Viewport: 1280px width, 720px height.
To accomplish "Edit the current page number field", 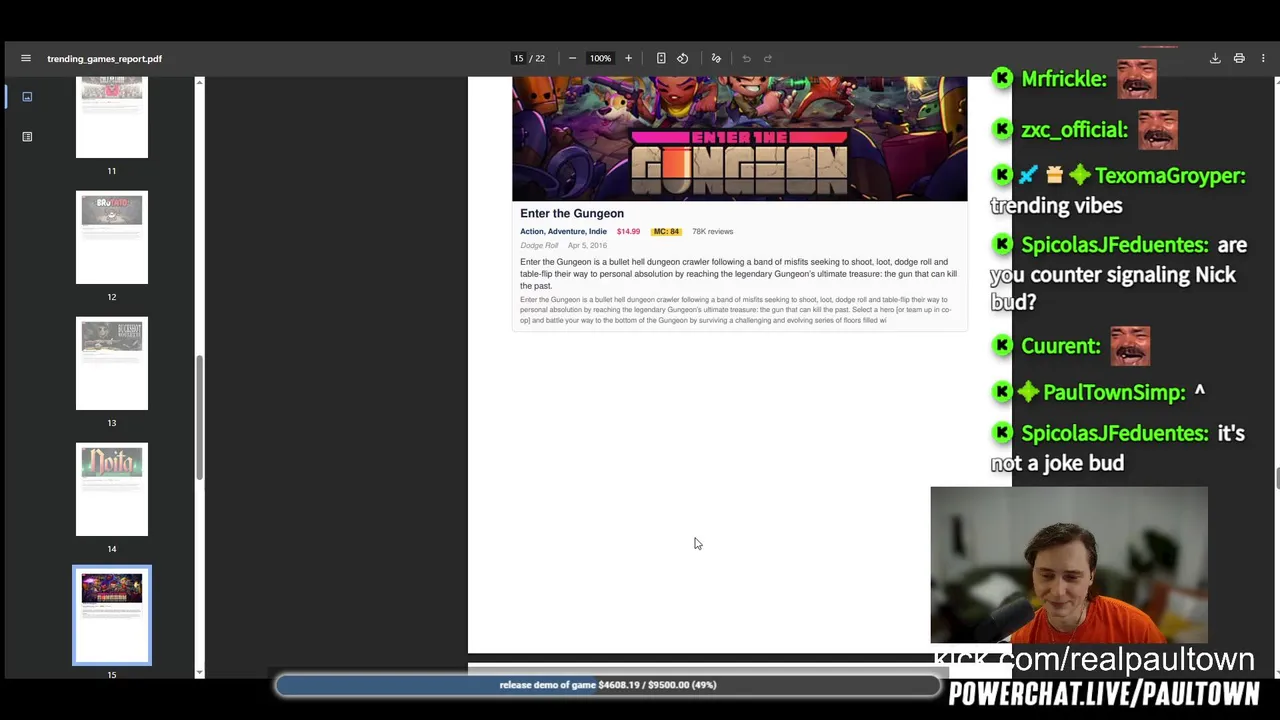I will (x=519, y=58).
